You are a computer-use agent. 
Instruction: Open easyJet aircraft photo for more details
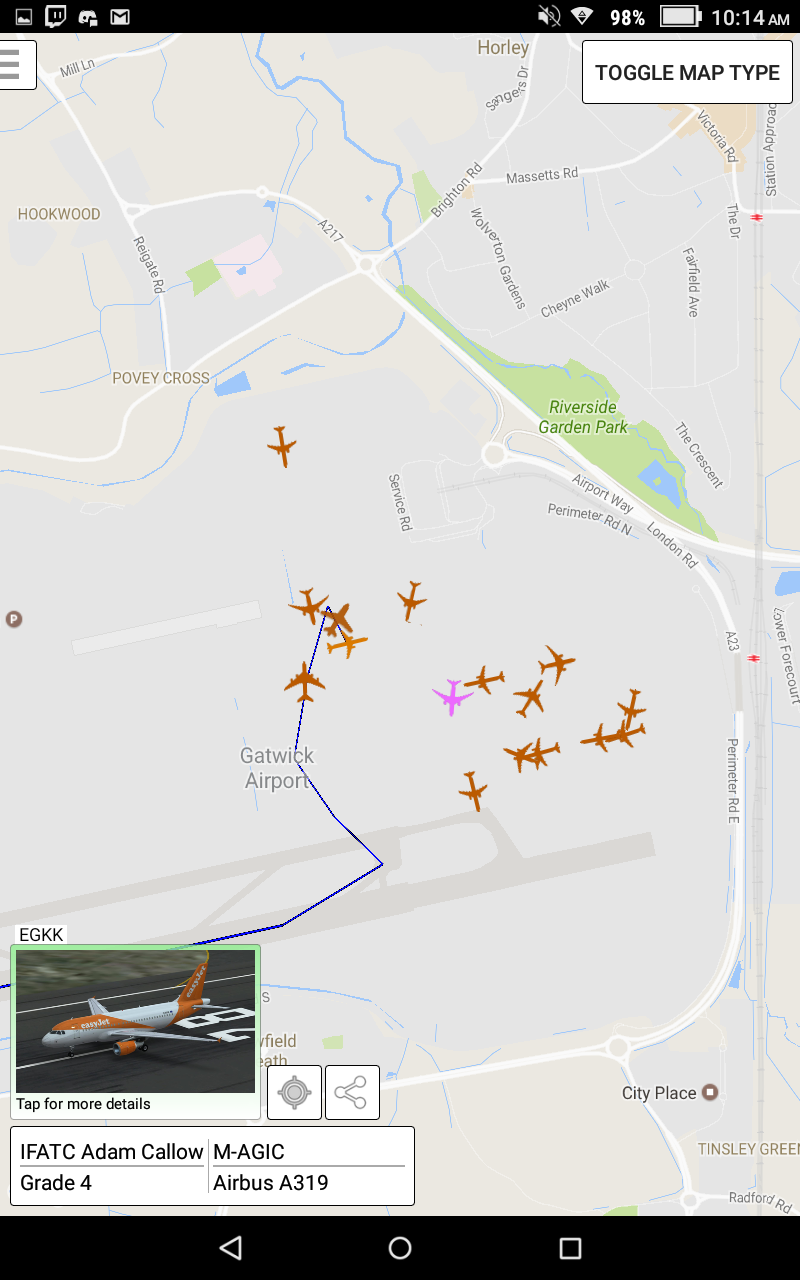[136, 1031]
